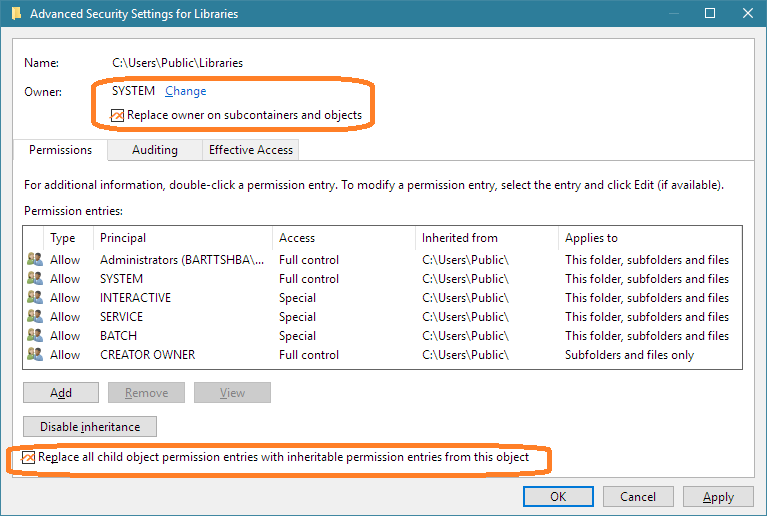
Task: Click the principal icon for CREATOR OWNER row
Action: (x=35, y=354)
